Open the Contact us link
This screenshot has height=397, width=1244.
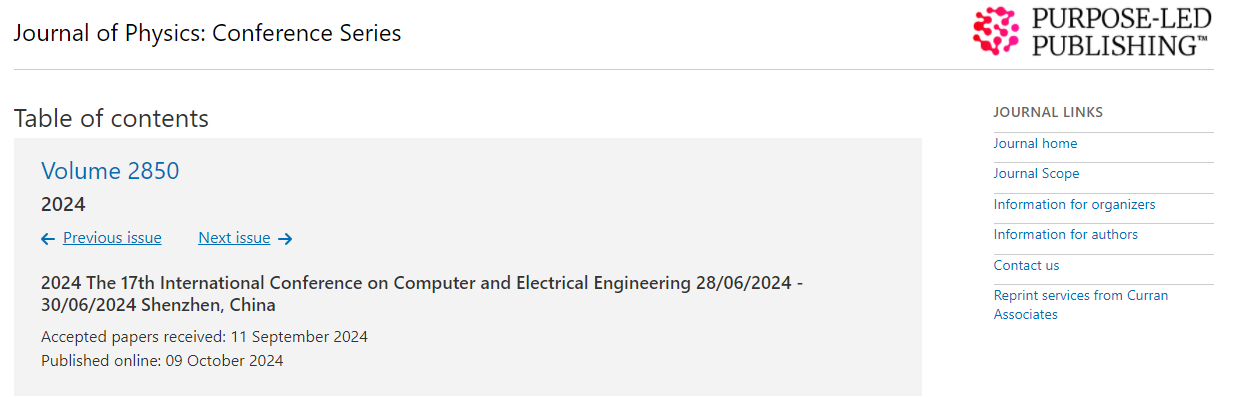click(x=1026, y=265)
